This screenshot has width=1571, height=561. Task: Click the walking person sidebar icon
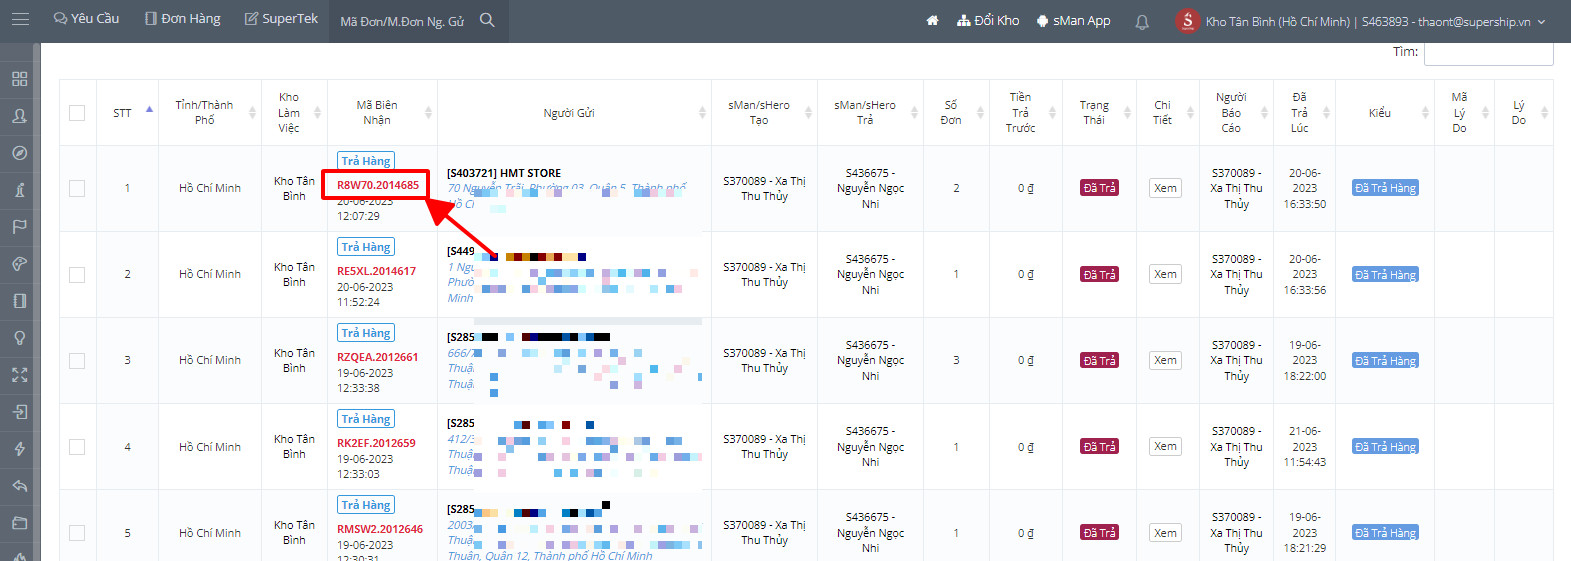point(19,190)
